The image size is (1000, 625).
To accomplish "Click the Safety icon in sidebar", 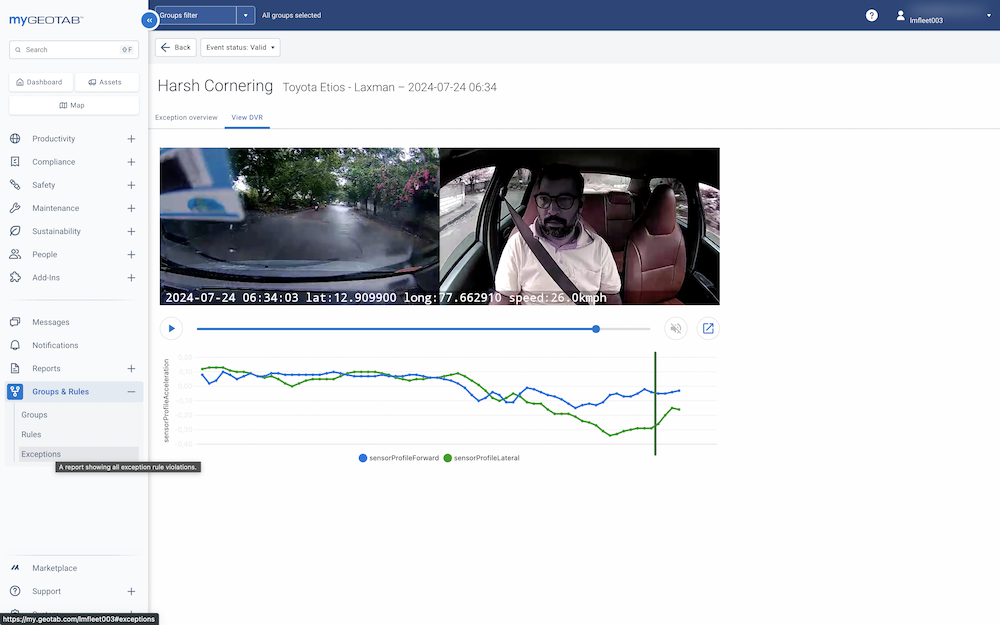I will coord(15,185).
